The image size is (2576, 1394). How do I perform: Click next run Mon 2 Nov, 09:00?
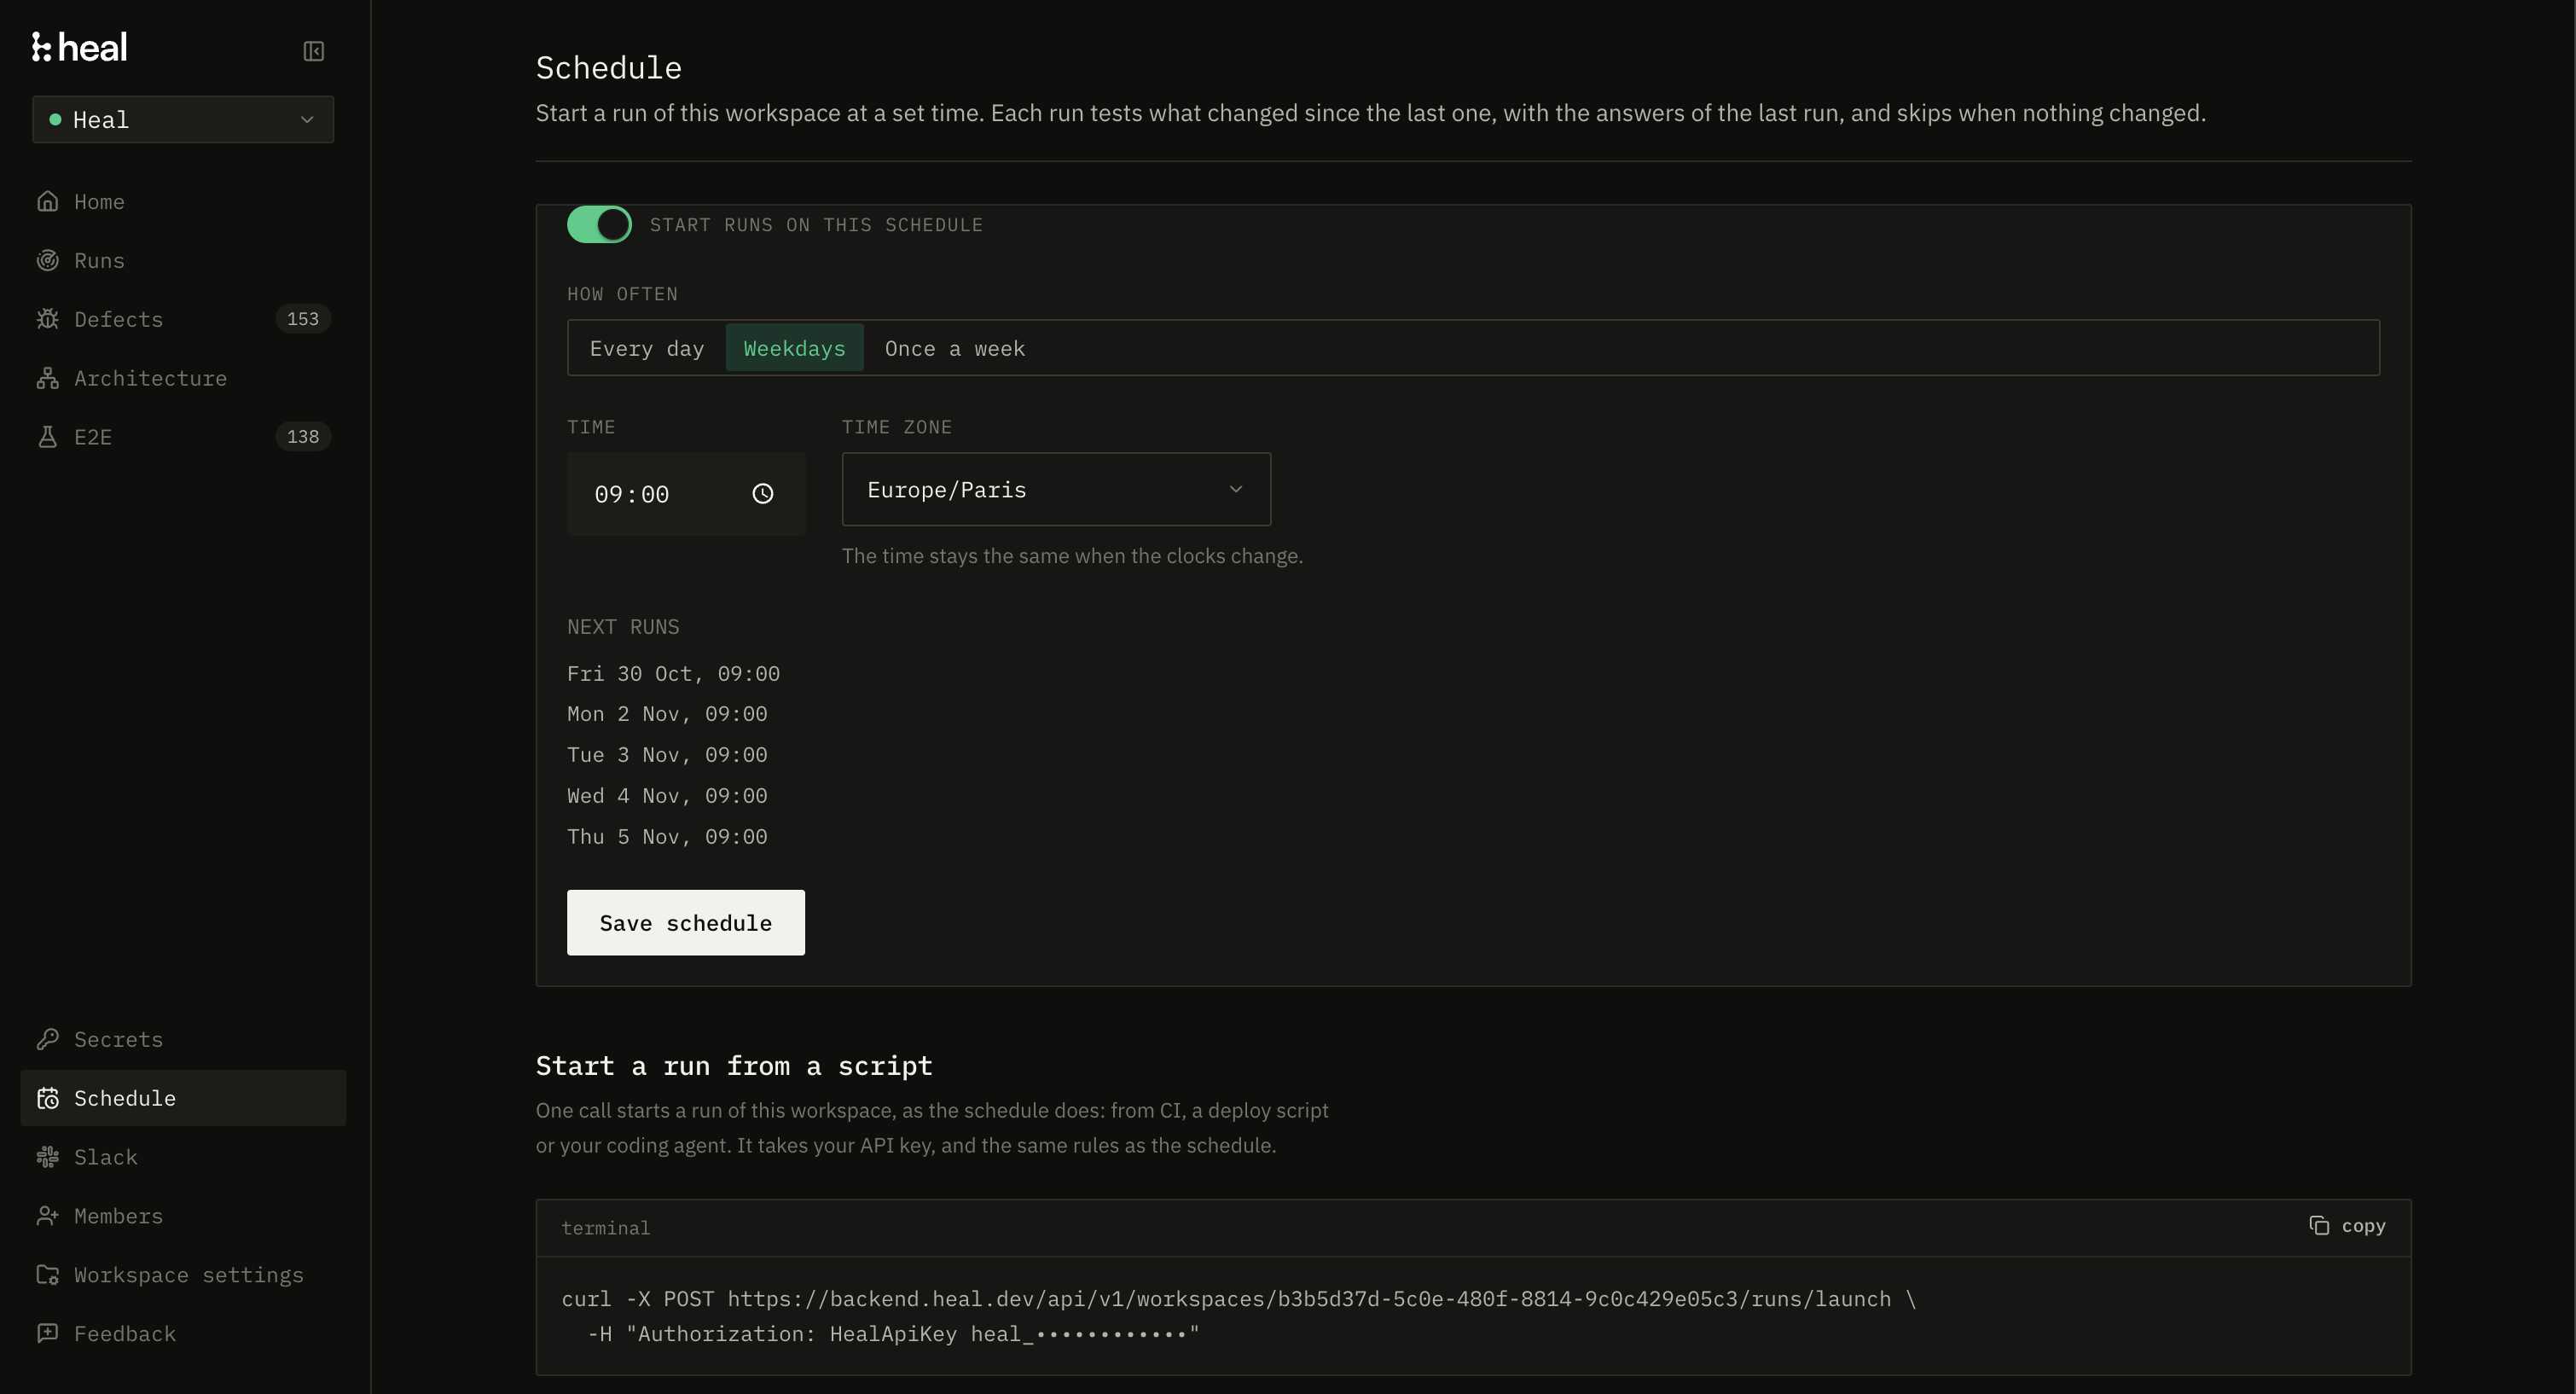(x=667, y=714)
